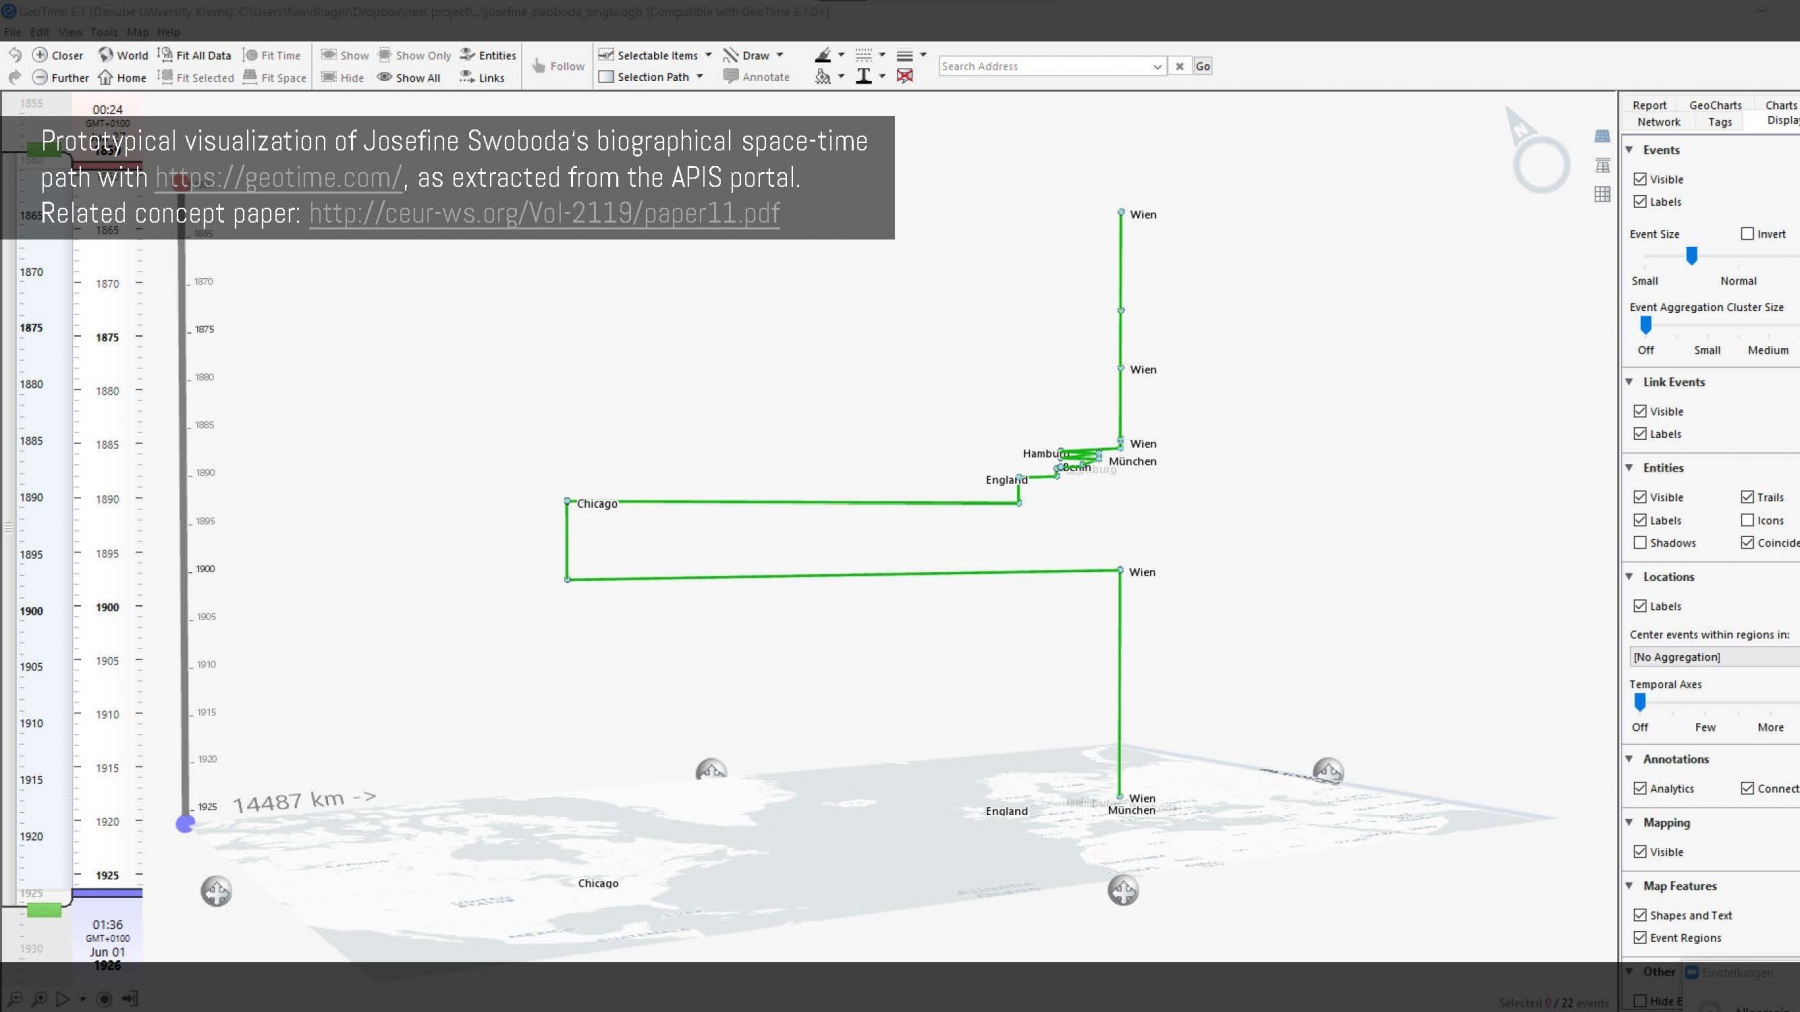Open the Network tab

(1658, 122)
